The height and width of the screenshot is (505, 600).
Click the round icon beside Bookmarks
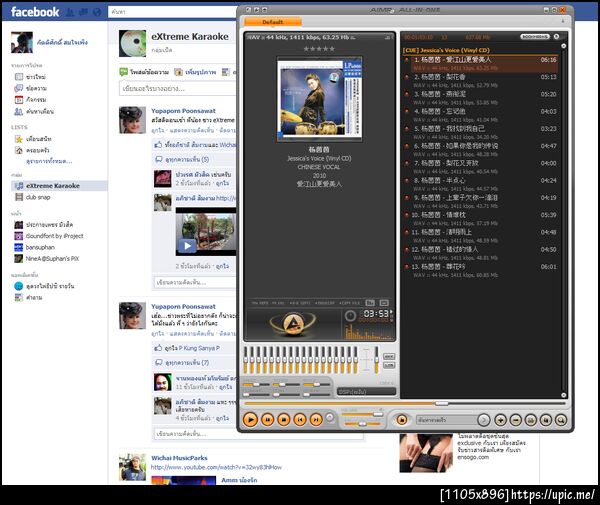pyautogui.click(x=556, y=36)
